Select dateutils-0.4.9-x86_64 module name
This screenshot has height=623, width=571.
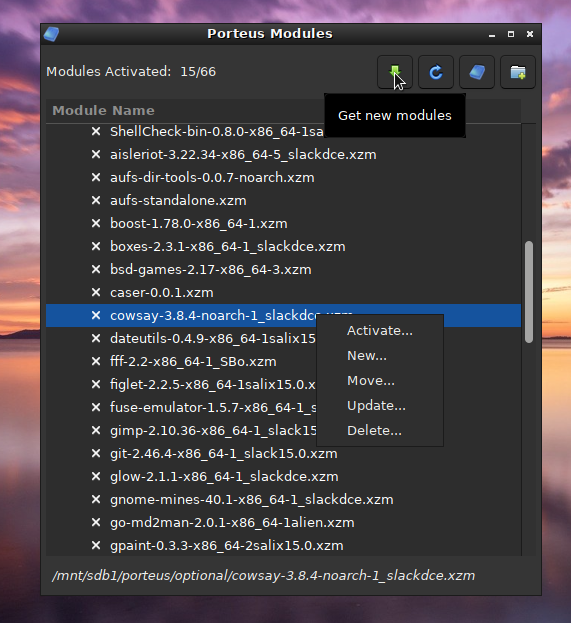click(x=213, y=339)
